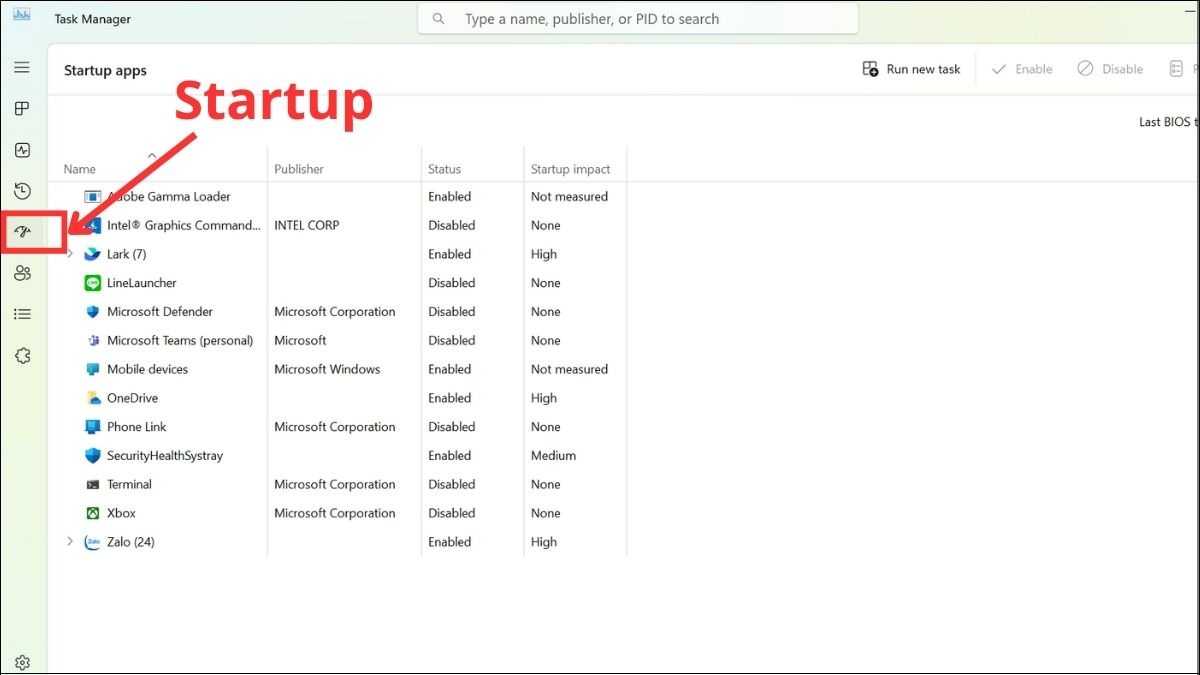Click the OneDrive folder icon

coord(93,398)
